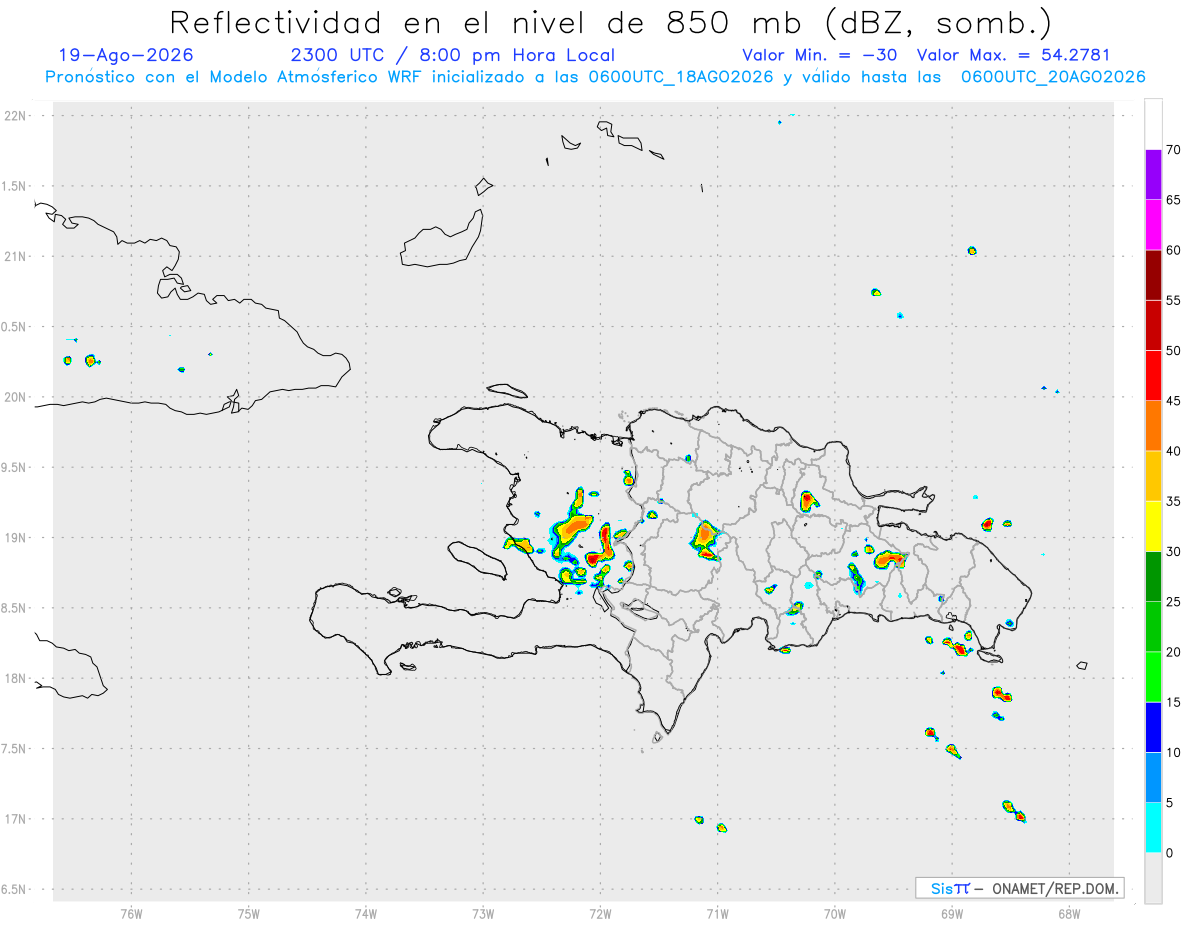Click the '74W' longitude label
This screenshot has height=927, width=1200.
point(365,914)
